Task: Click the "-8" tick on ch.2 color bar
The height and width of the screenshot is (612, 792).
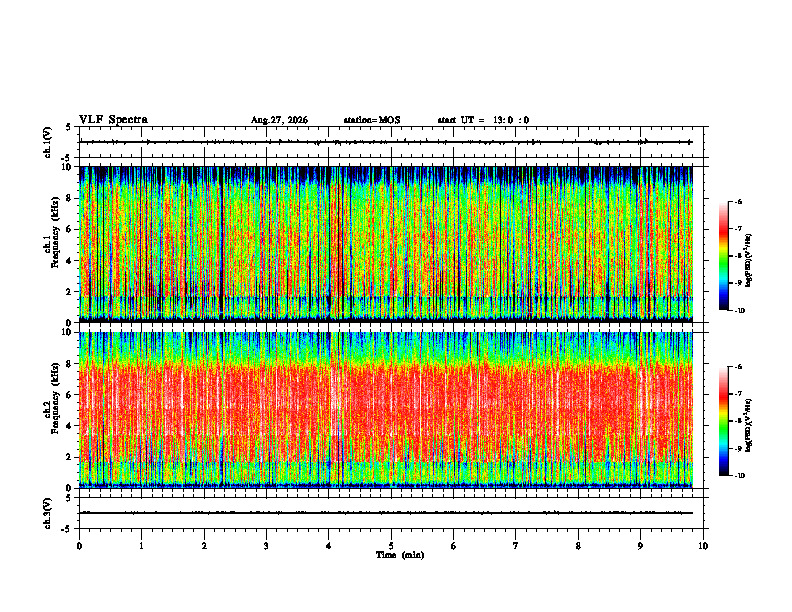Action: (738, 421)
